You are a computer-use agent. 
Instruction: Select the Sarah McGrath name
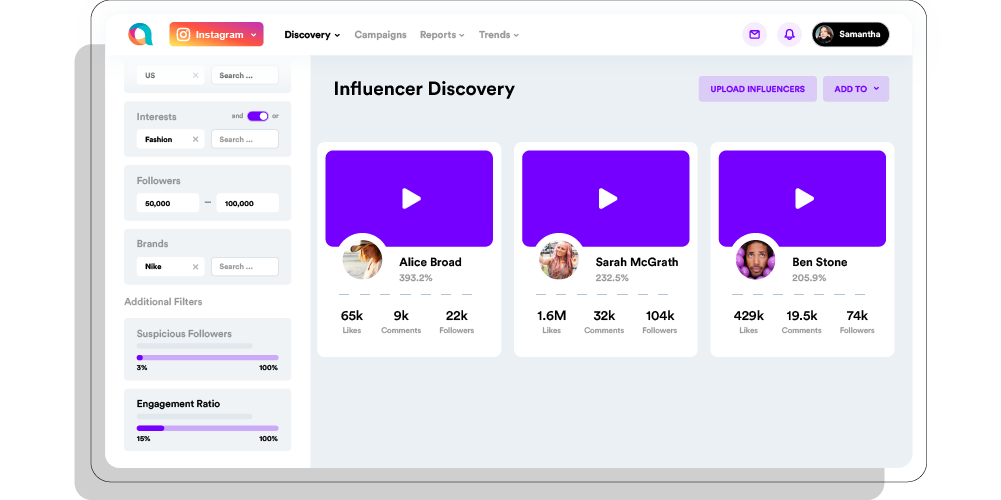[x=637, y=262]
